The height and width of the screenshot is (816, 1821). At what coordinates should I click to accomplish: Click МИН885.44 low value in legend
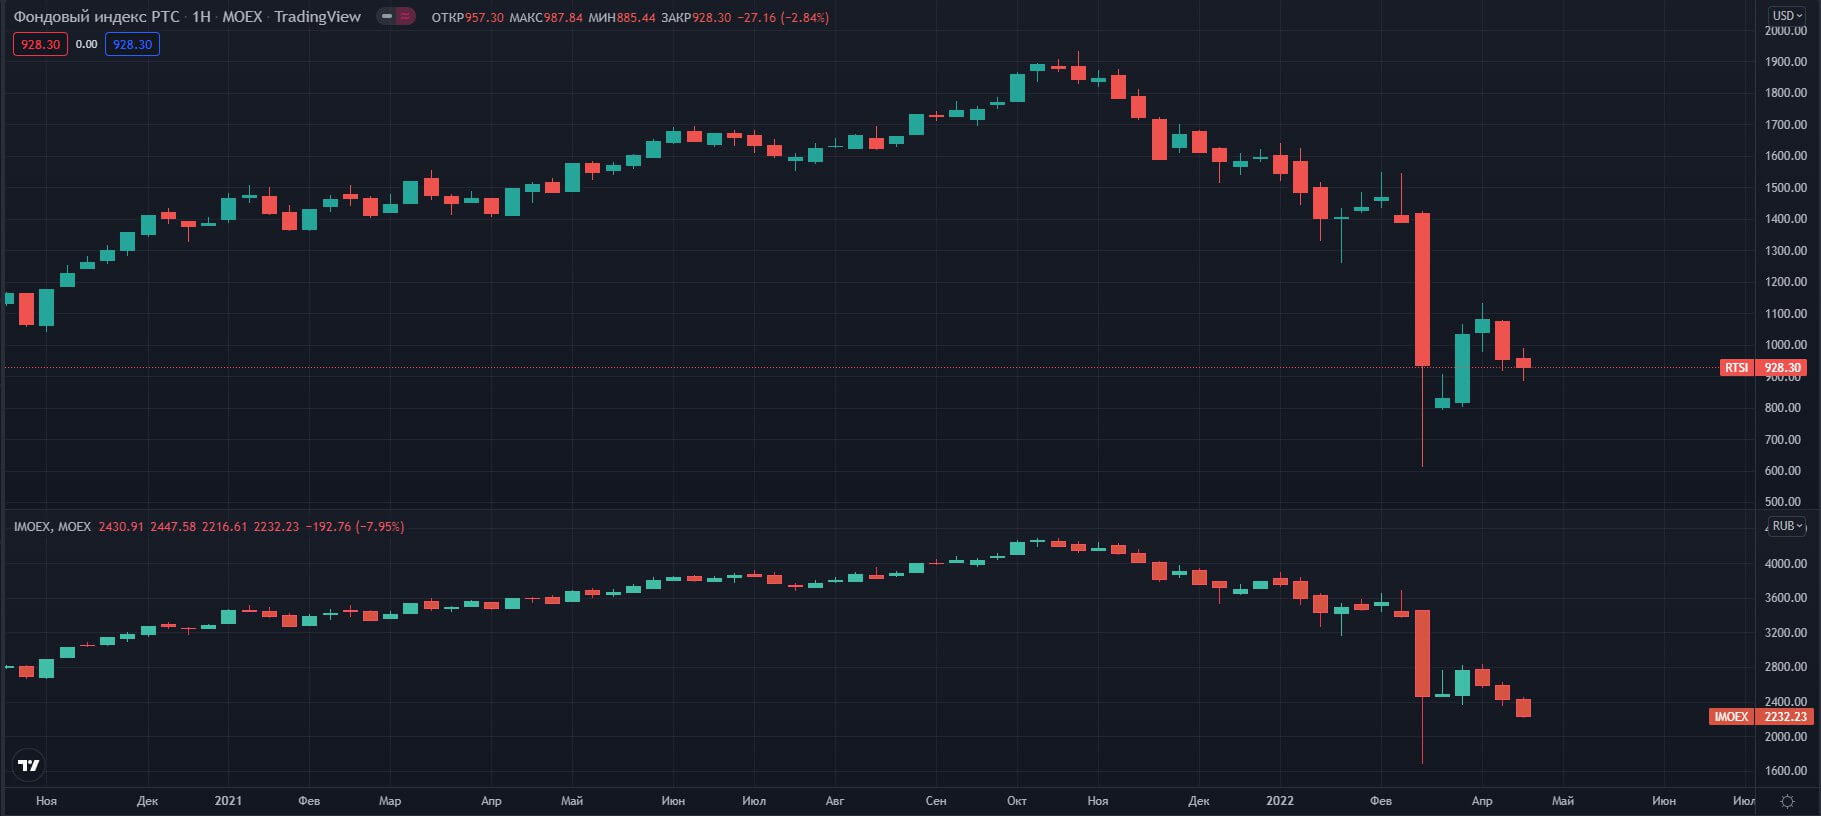622,17
